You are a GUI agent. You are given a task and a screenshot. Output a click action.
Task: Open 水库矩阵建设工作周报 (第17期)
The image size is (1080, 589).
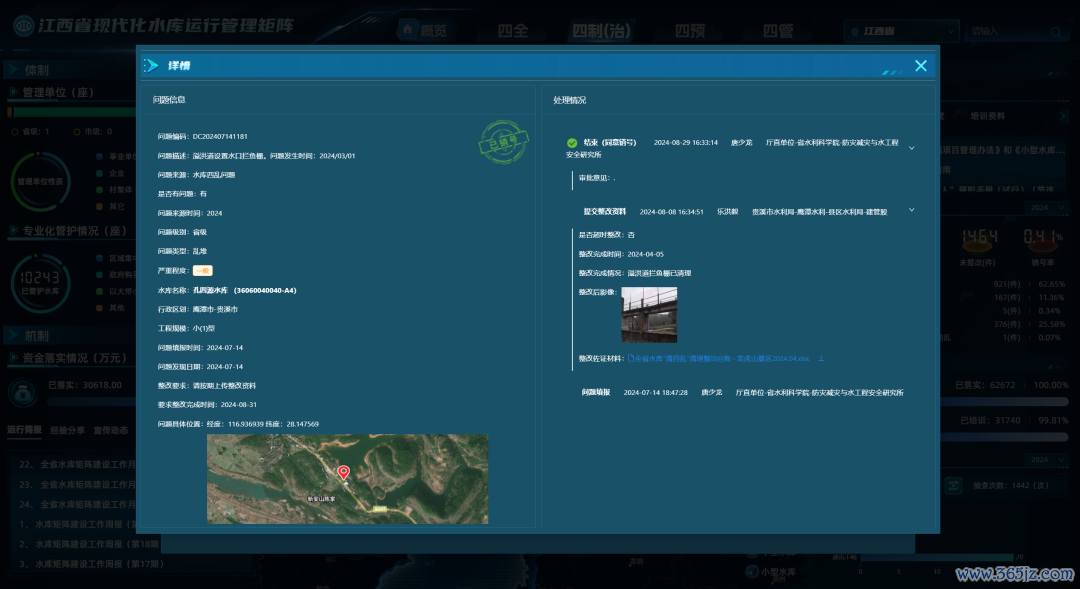pos(92,564)
